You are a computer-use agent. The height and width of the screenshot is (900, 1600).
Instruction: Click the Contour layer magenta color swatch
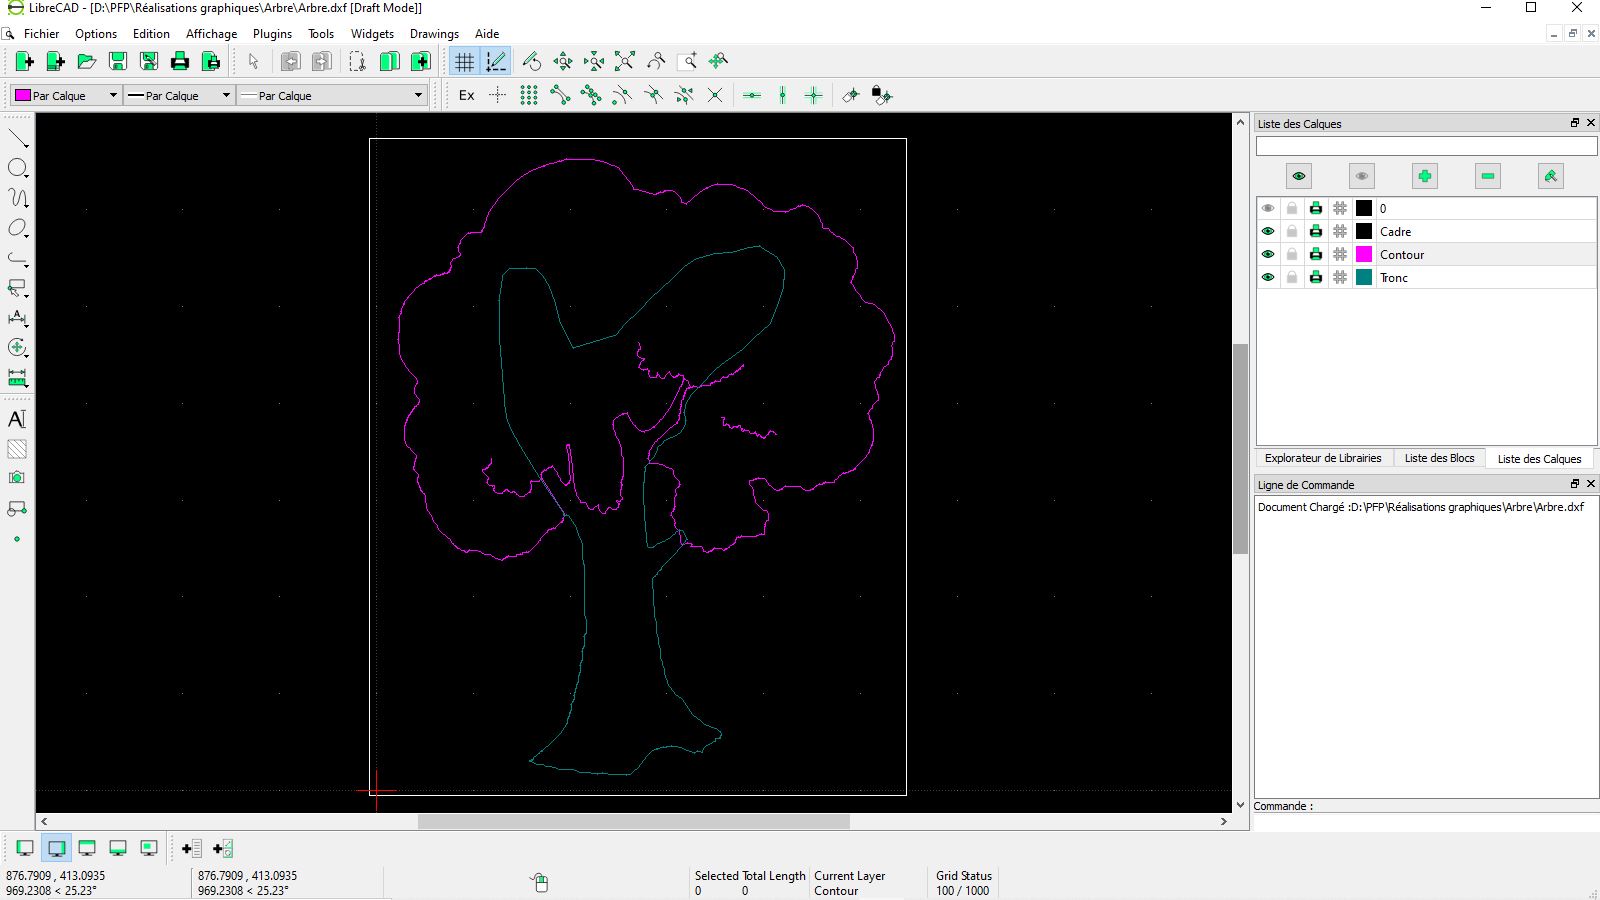1364,255
